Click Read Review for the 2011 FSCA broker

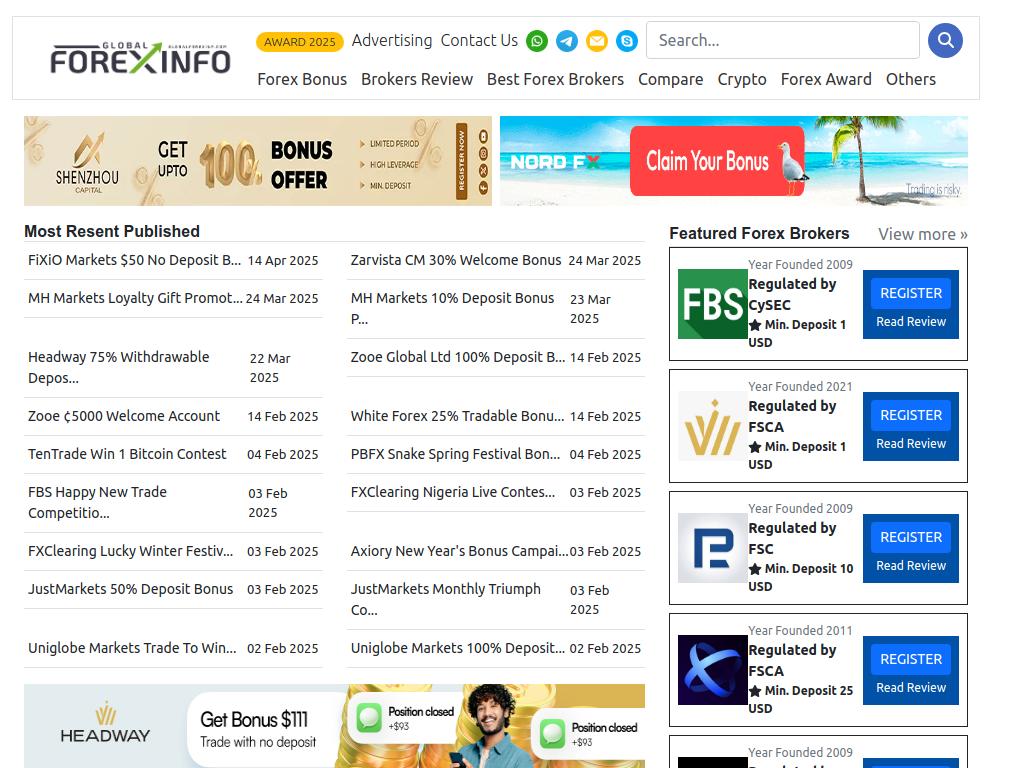point(911,688)
